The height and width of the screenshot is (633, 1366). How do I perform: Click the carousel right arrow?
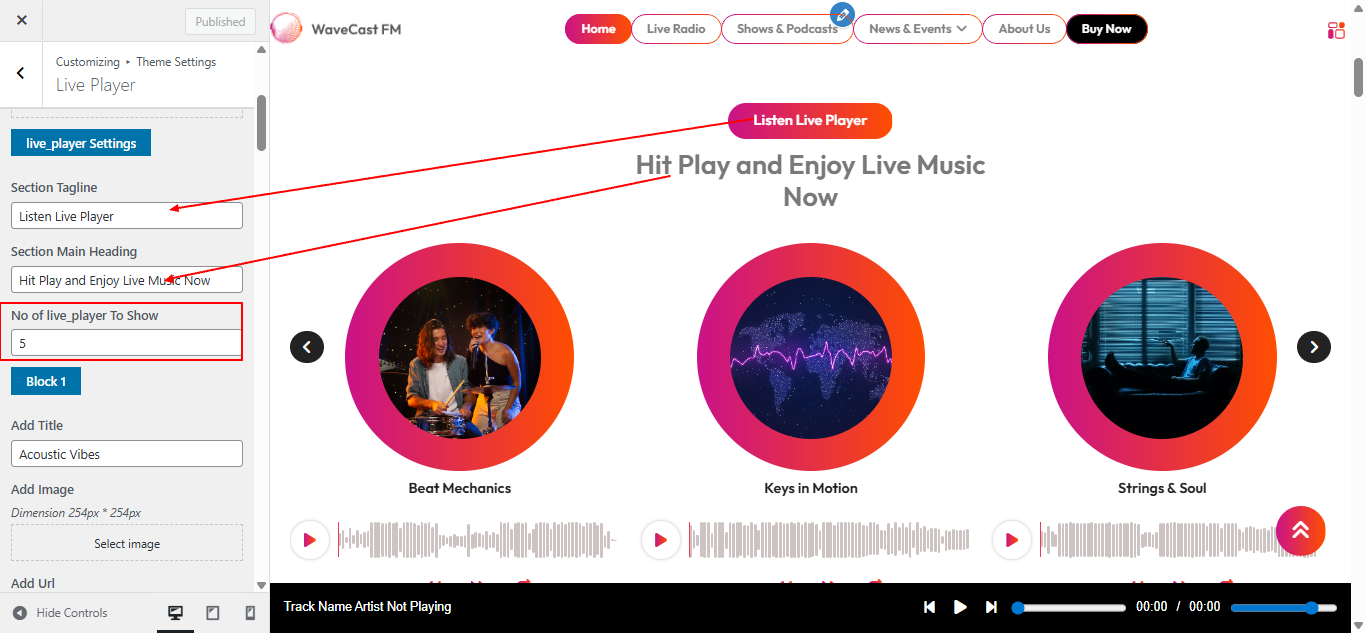pyautogui.click(x=1313, y=347)
